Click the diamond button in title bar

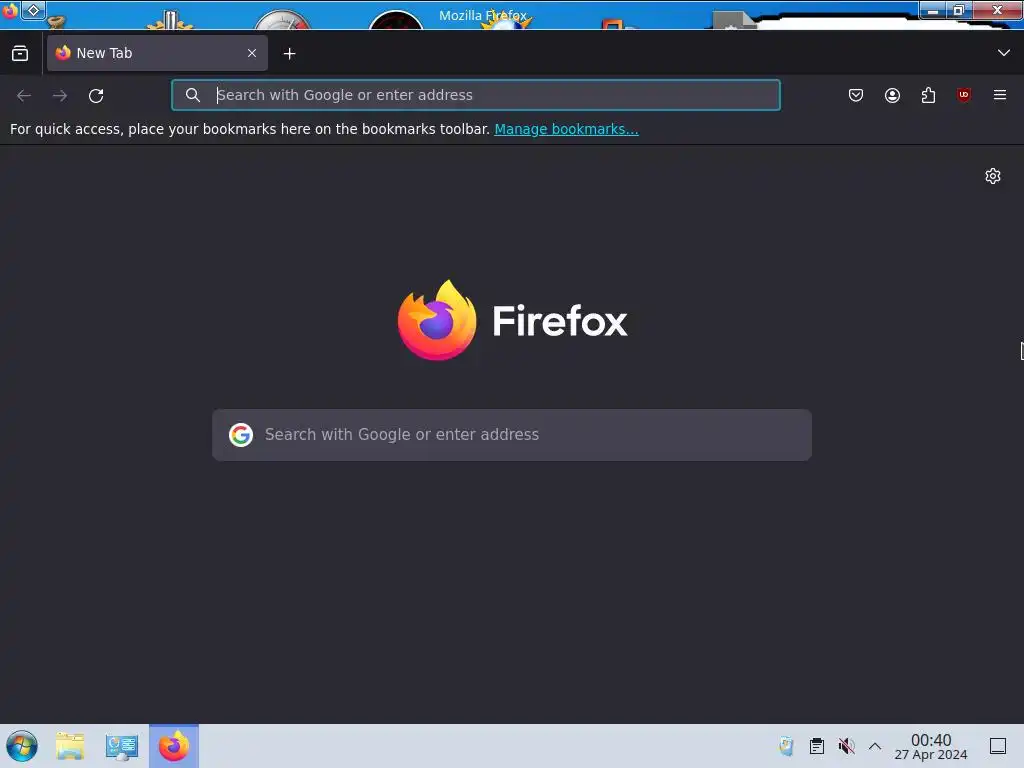33,10
